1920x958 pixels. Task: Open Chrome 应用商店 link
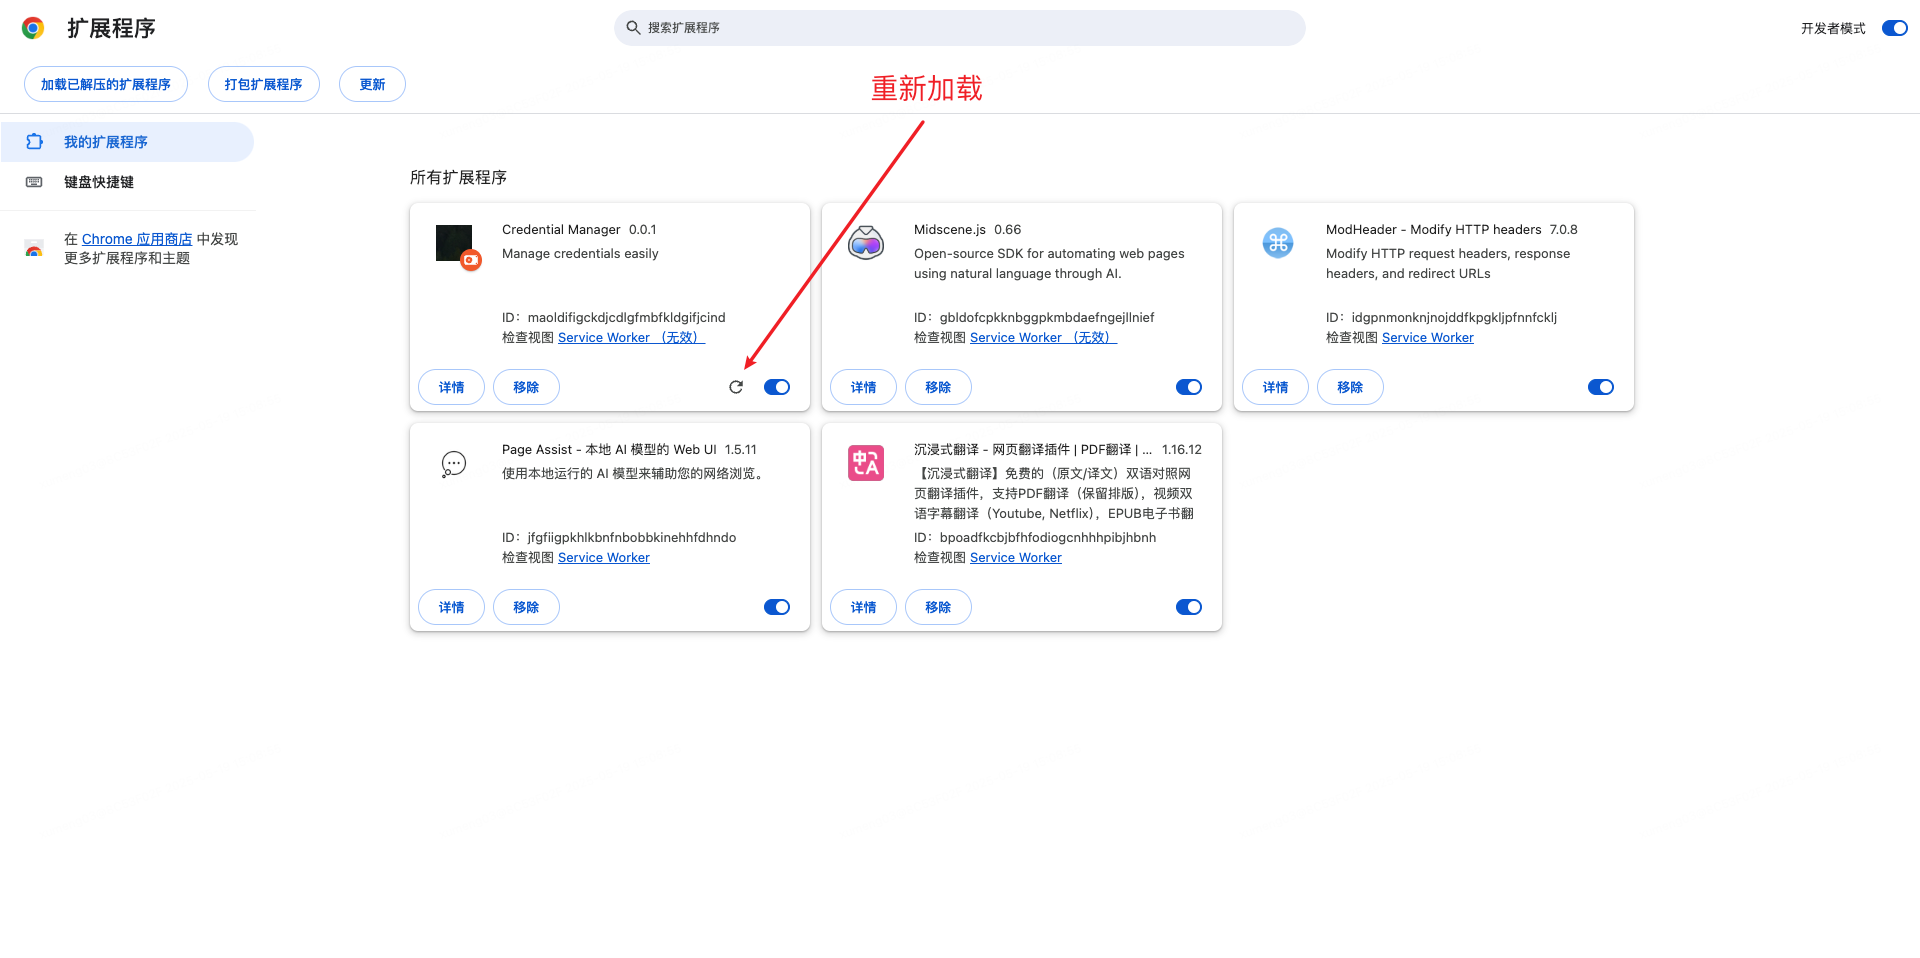(137, 239)
